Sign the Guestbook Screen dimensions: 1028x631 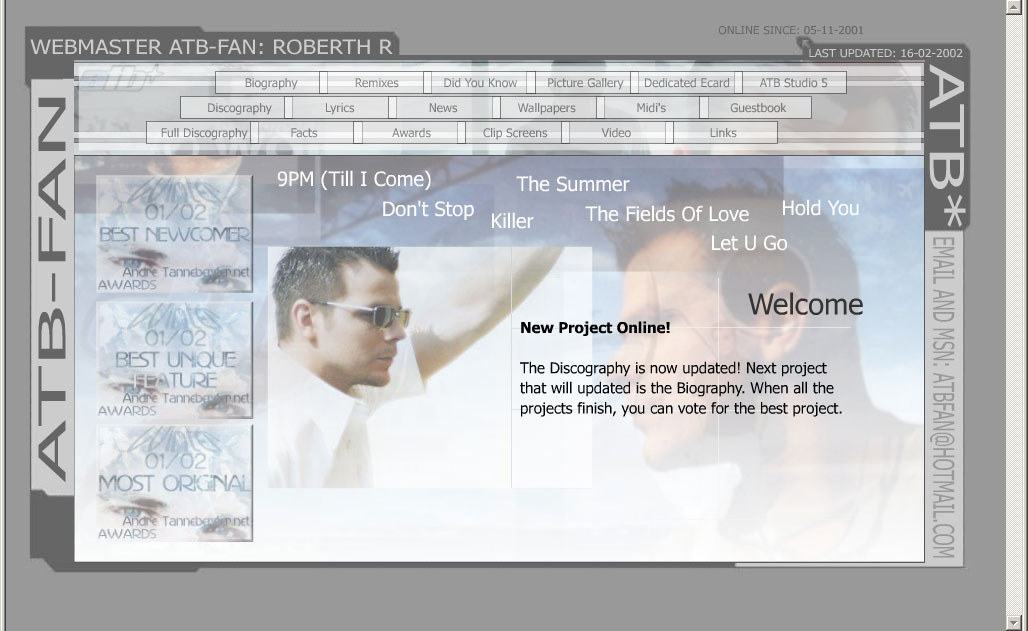click(x=757, y=108)
